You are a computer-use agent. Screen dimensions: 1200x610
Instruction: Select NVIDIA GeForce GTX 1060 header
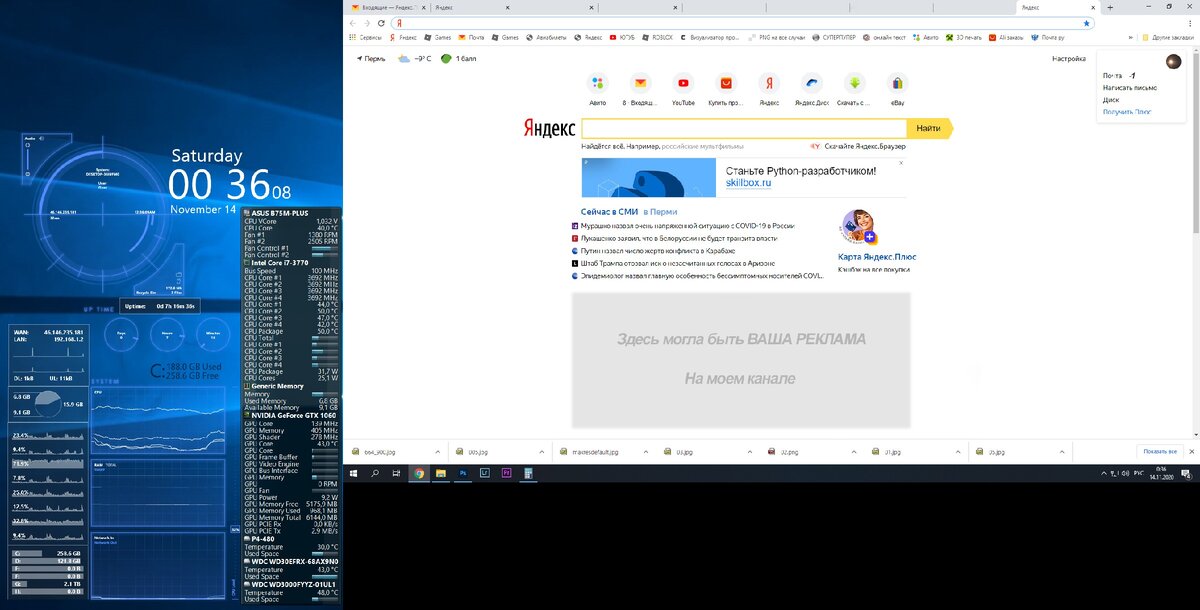point(291,415)
